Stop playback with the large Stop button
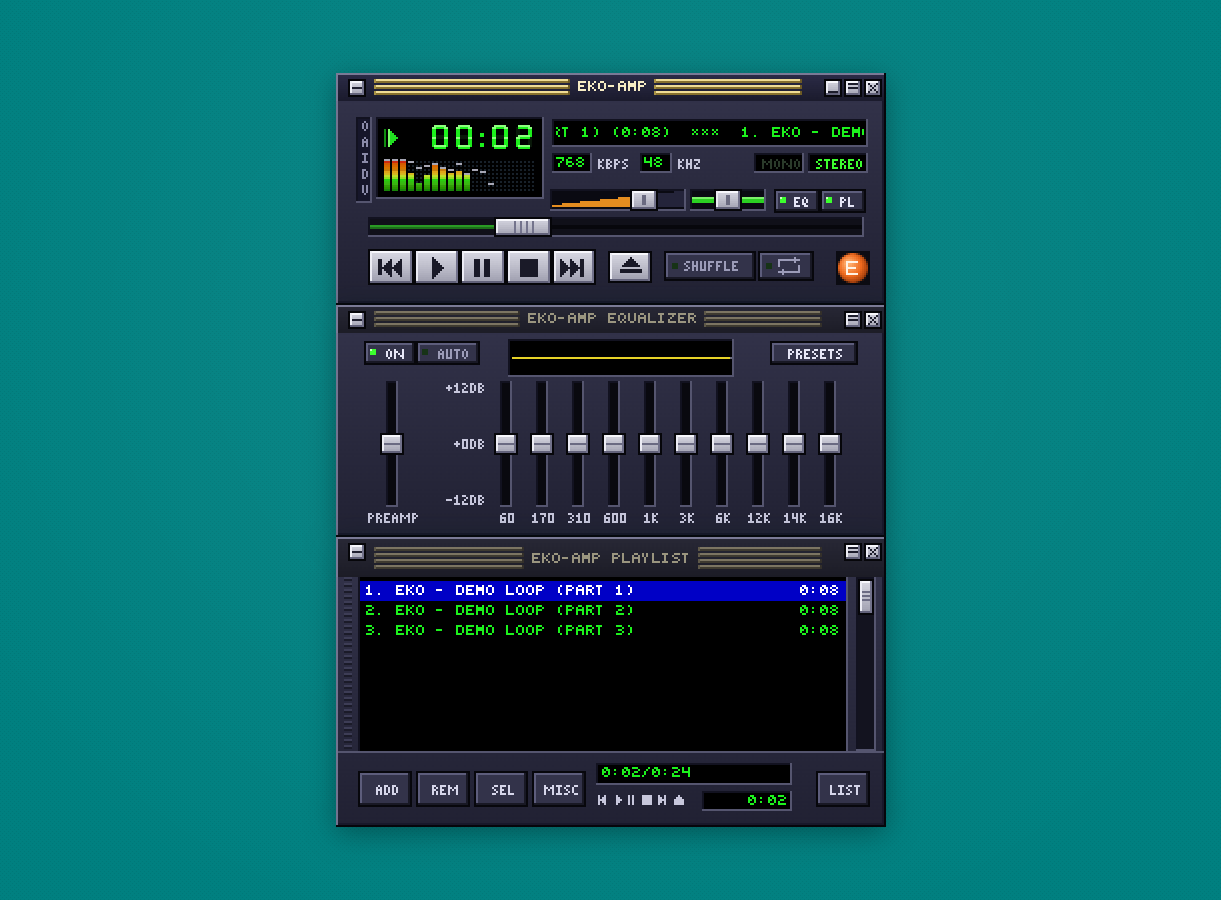The width and height of the screenshot is (1221, 900). (529, 267)
